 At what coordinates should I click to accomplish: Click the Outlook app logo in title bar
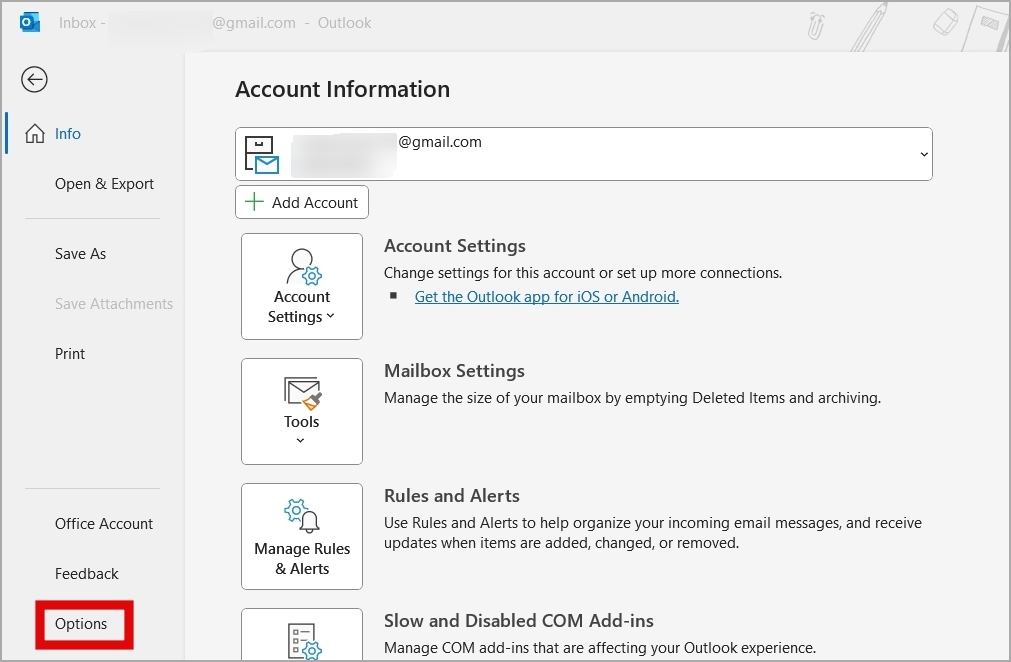(x=30, y=23)
